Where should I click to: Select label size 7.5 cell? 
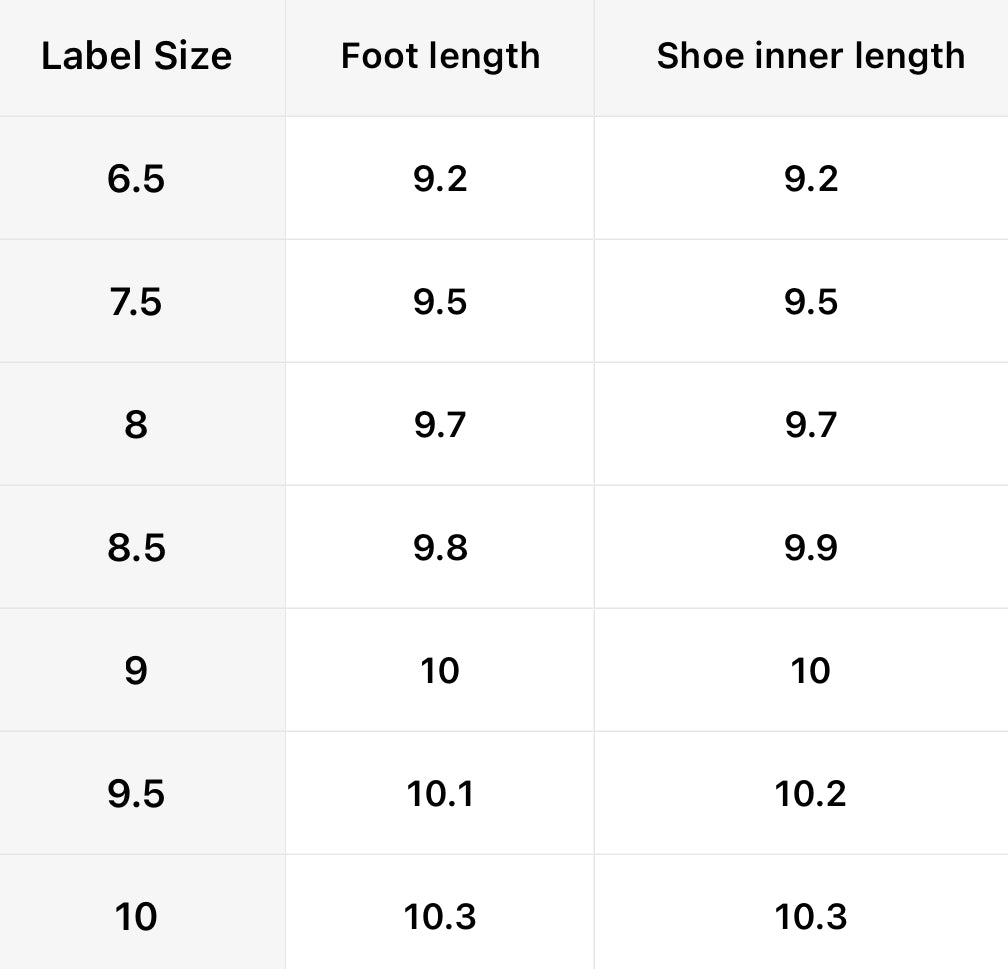[x=136, y=302]
